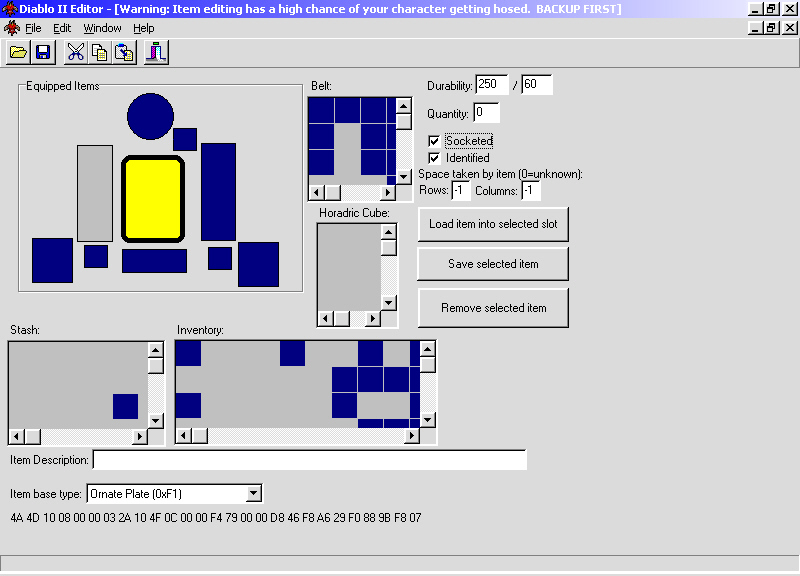Click Inventory horizontal scroll right arrow
Viewport: 800px width, 576px height.
click(412, 436)
